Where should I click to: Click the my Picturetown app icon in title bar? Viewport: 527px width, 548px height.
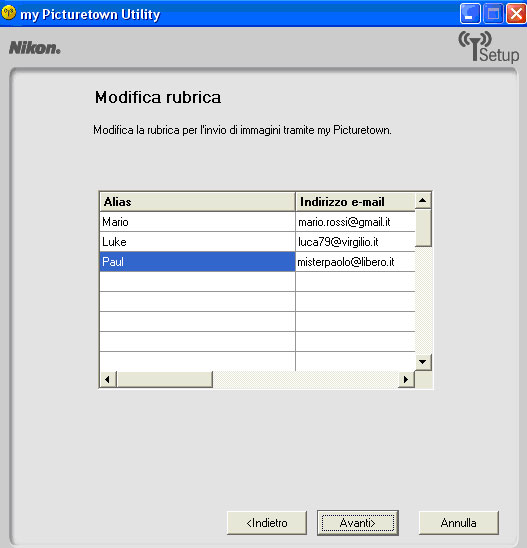click(8, 13)
